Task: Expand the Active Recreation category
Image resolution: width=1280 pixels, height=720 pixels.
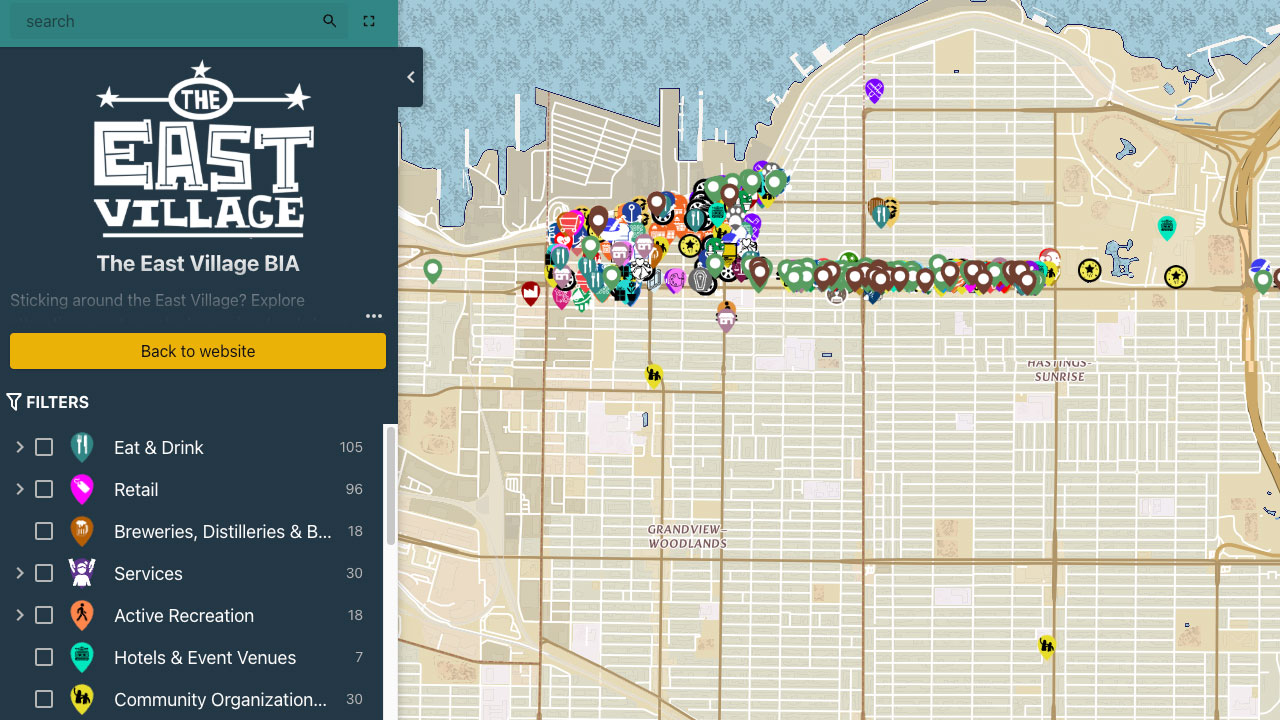Action: [19, 615]
